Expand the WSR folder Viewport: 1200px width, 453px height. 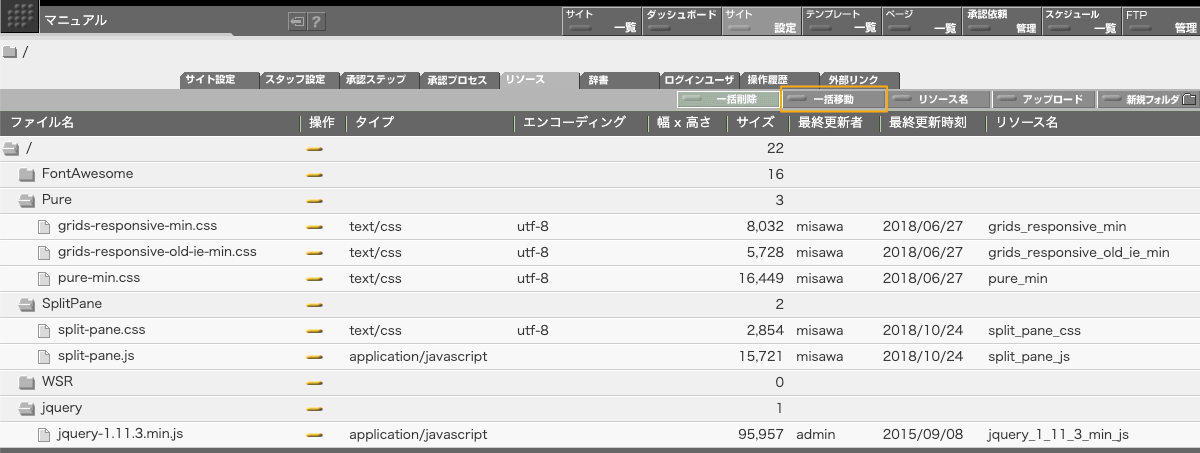coord(27,382)
